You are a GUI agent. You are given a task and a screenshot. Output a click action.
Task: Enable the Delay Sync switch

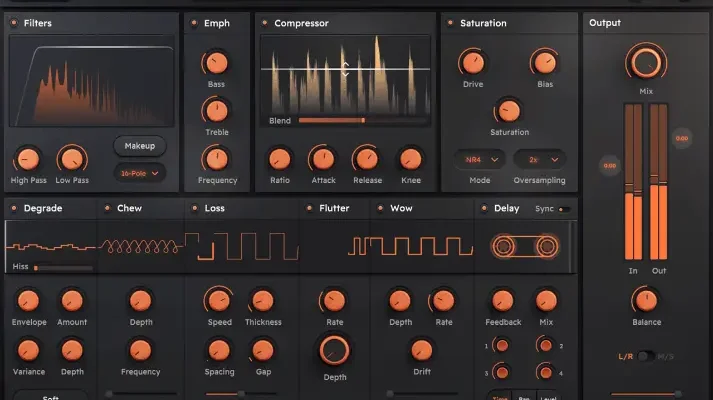(x=565, y=209)
